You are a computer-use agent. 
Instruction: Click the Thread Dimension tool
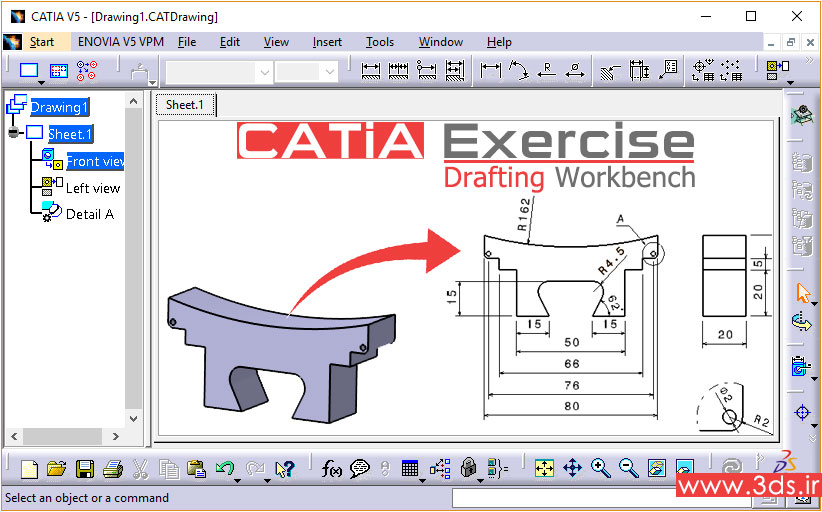[x=639, y=70]
